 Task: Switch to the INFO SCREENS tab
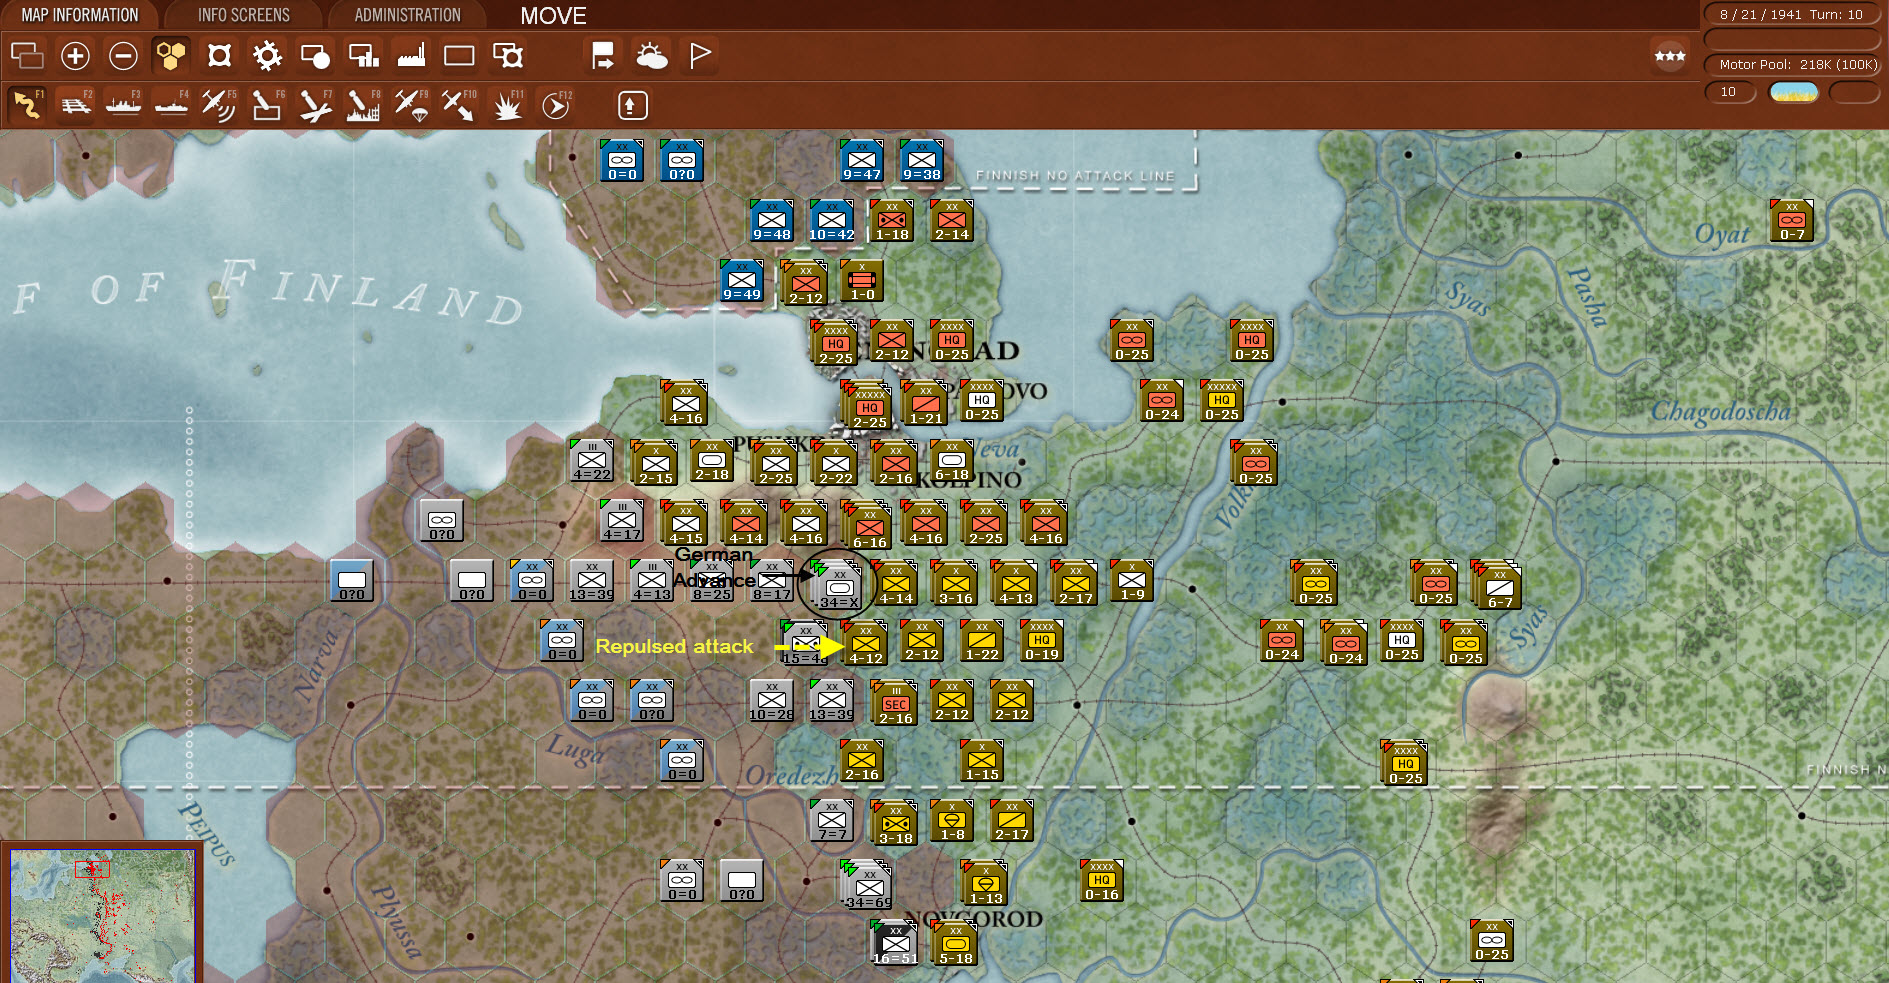243,15
